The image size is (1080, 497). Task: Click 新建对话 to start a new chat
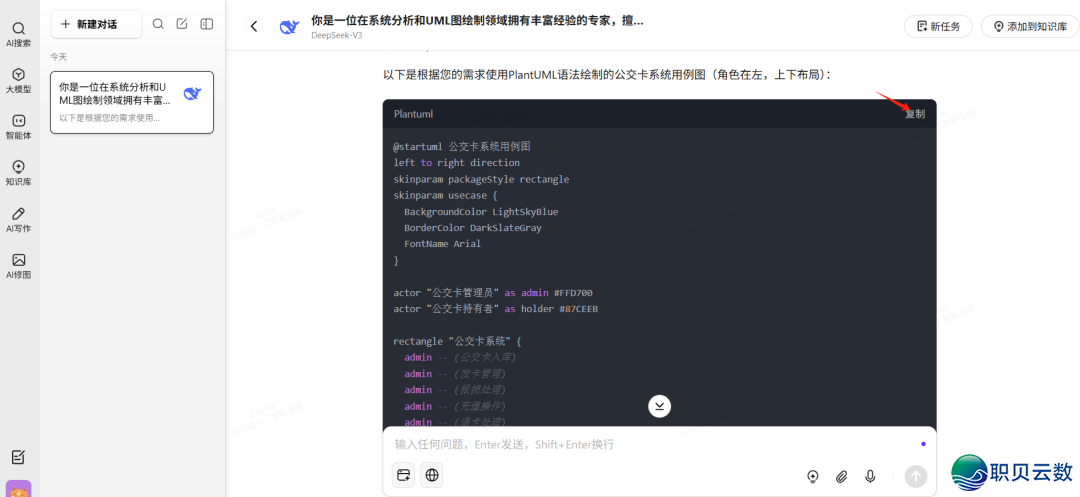(x=96, y=24)
